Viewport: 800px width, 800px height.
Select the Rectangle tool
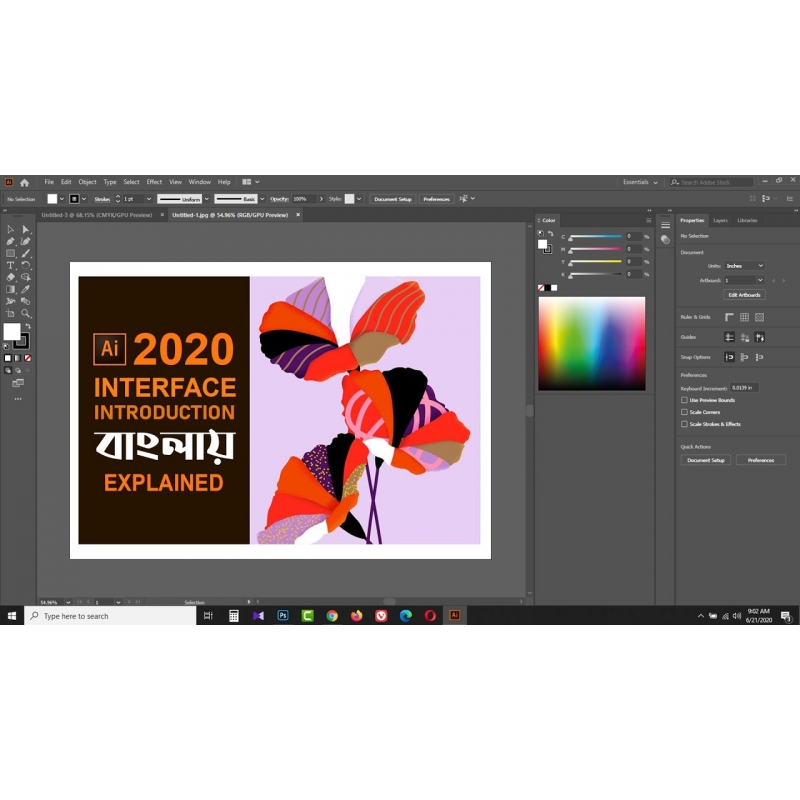(10, 254)
